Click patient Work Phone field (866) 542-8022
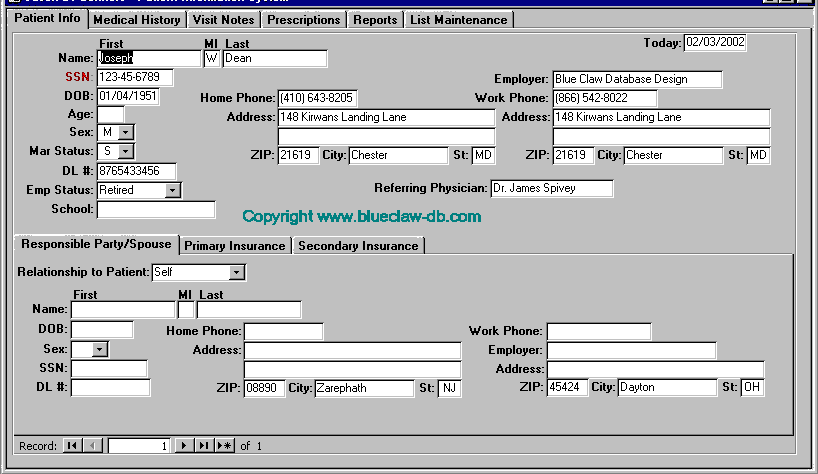The image size is (818, 474). [605, 98]
